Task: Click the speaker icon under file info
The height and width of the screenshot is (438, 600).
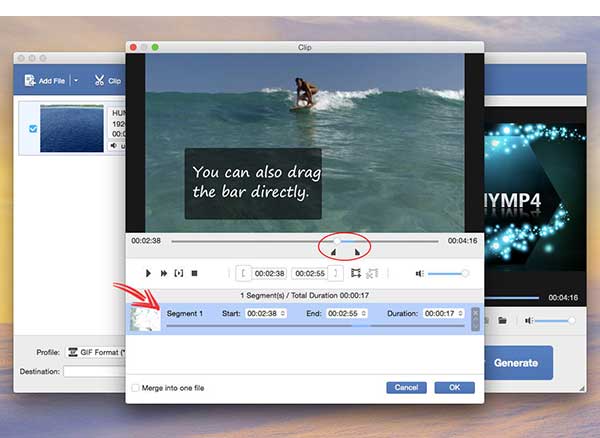Action: tap(114, 145)
